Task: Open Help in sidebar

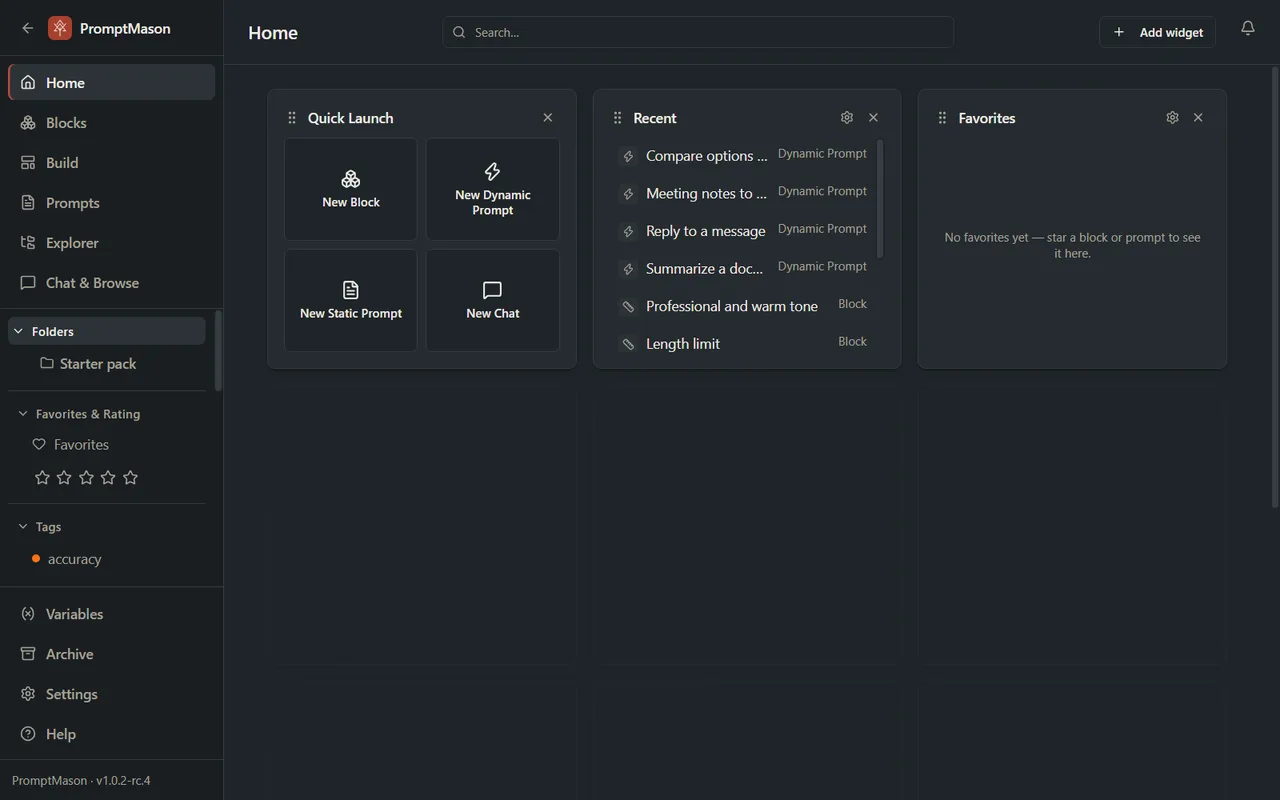Action: tap(111, 734)
